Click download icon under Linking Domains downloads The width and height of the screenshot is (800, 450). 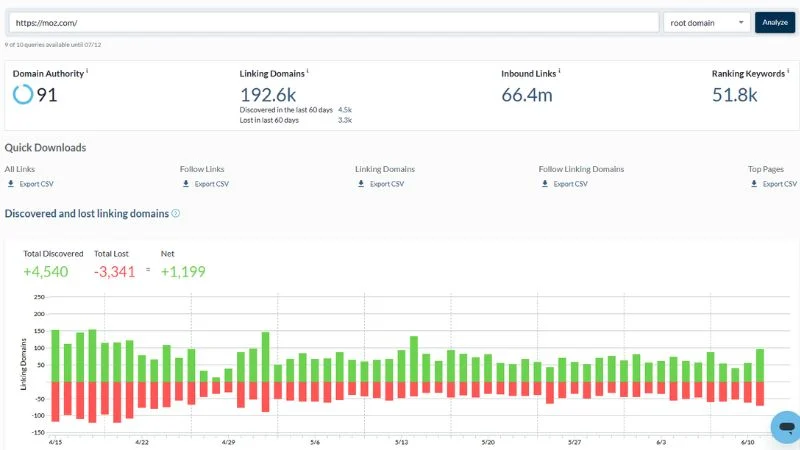point(361,184)
